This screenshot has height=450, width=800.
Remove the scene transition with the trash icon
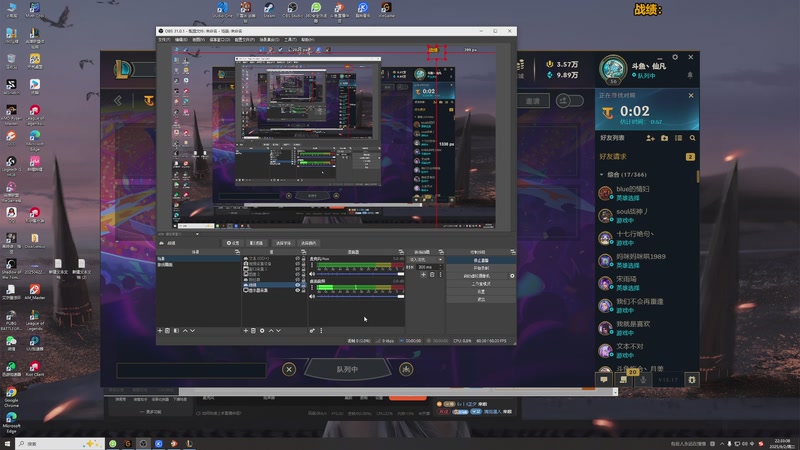432,274
